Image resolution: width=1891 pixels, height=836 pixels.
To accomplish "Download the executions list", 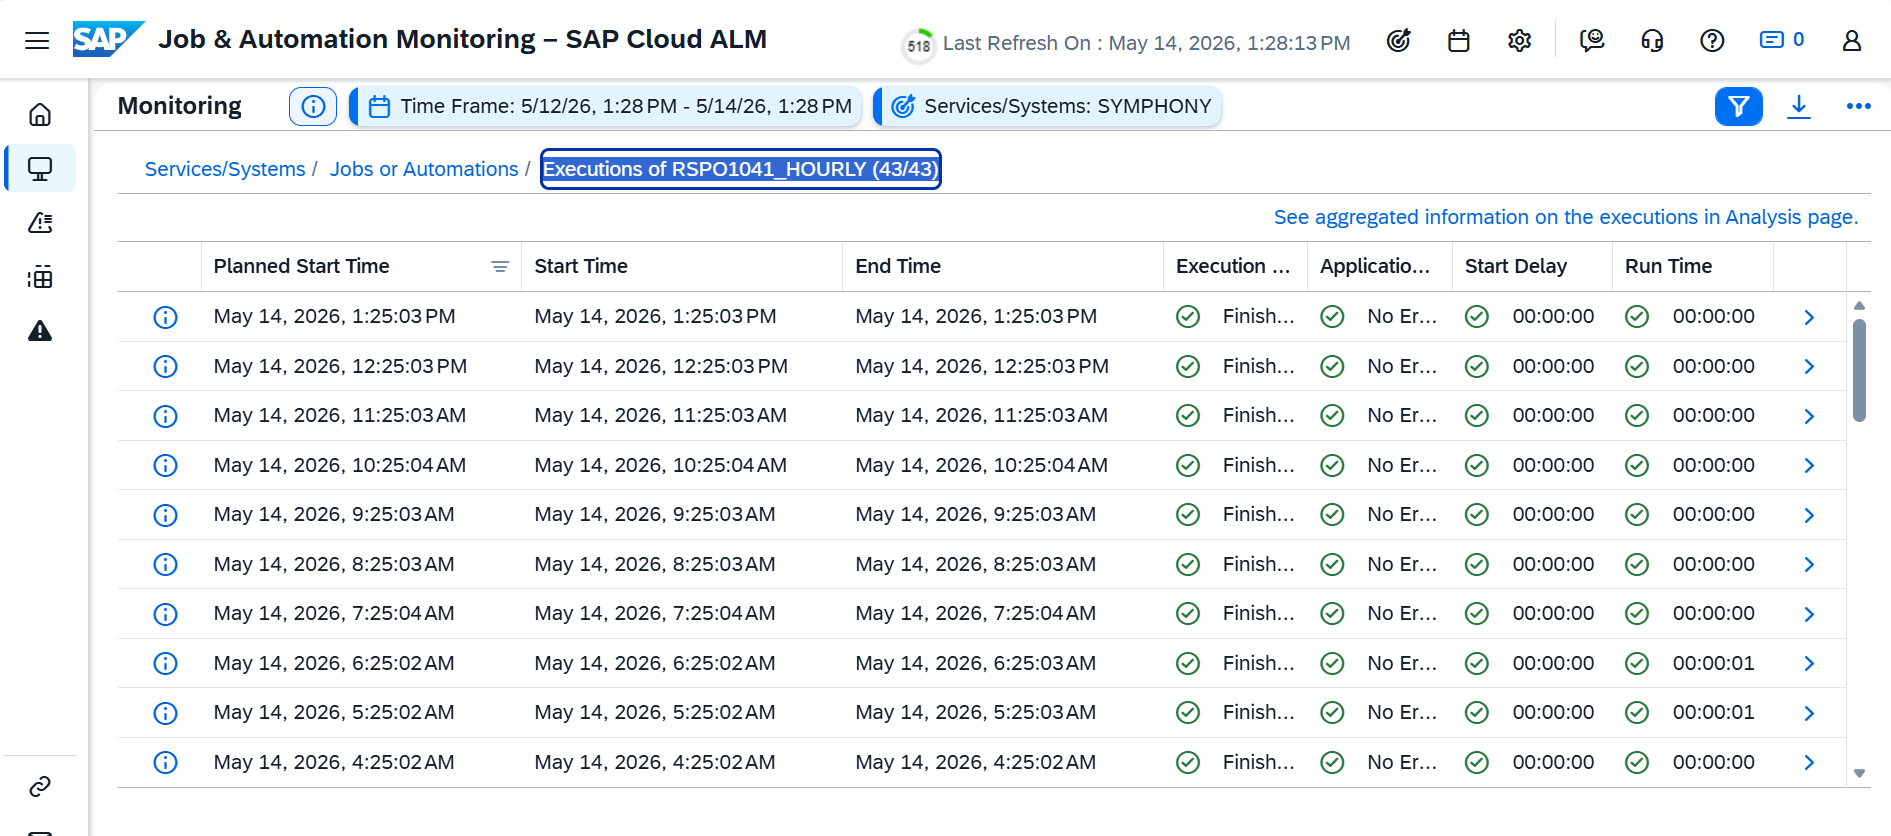I will click(1799, 106).
